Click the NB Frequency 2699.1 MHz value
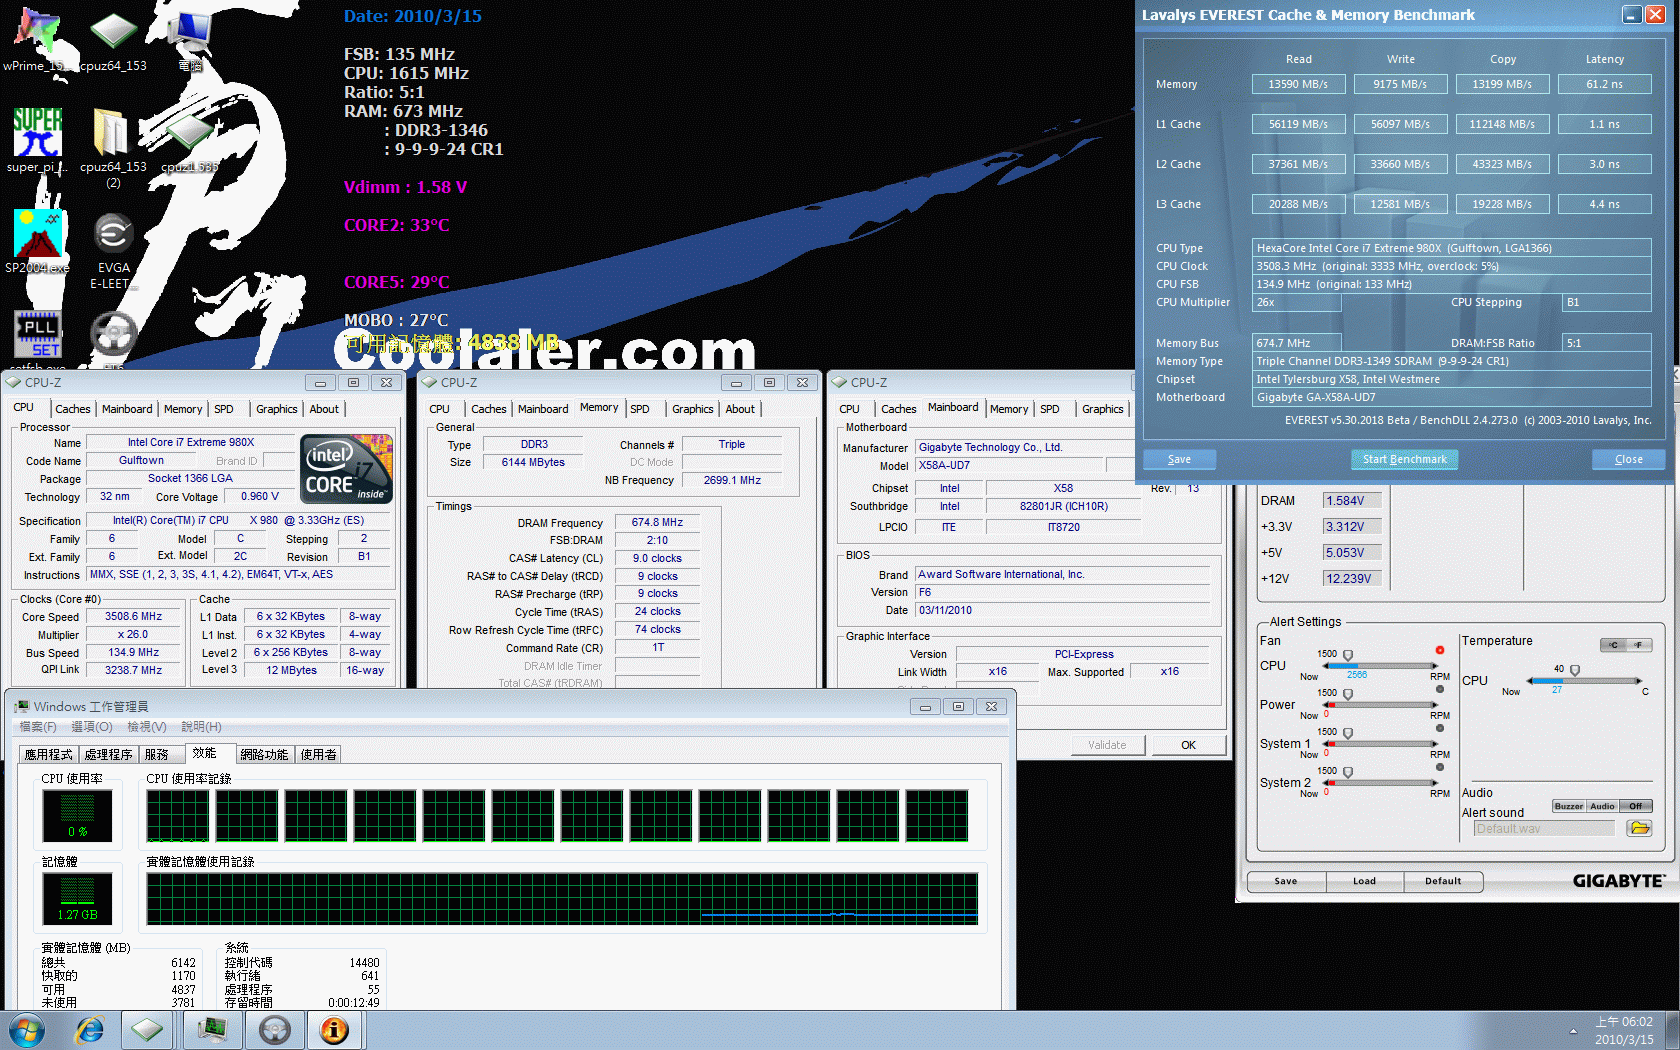This screenshot has height=1050, width=1680. click(x=732, y=480)
